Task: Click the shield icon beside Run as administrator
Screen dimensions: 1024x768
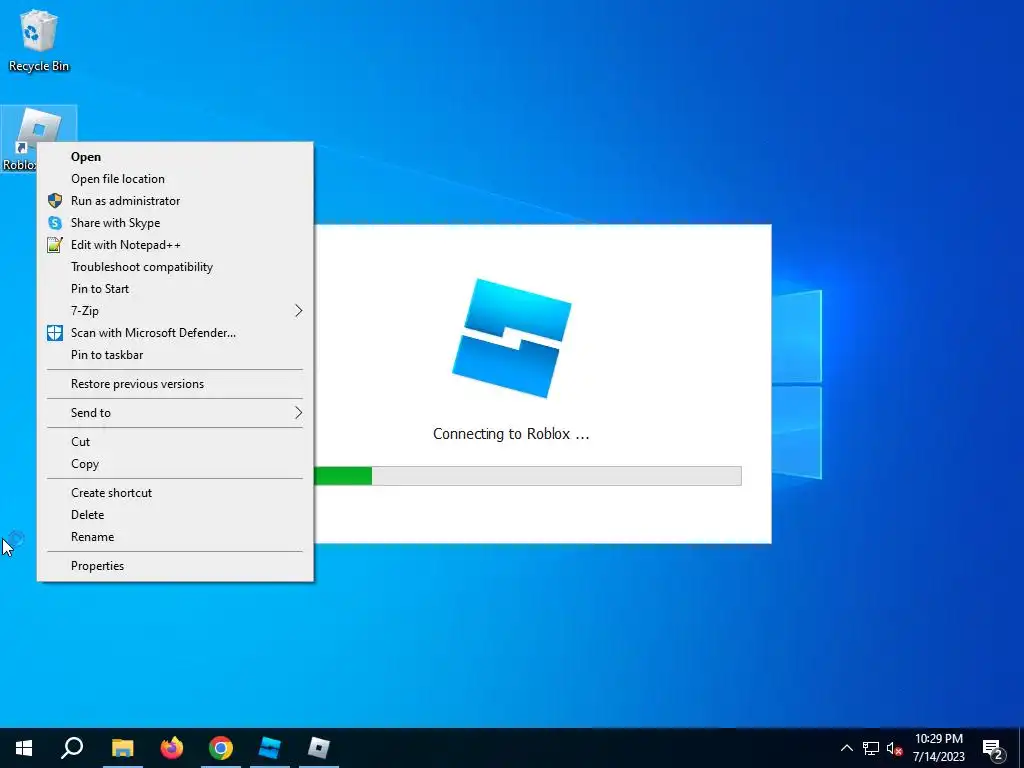Action: tap(55, 200)
